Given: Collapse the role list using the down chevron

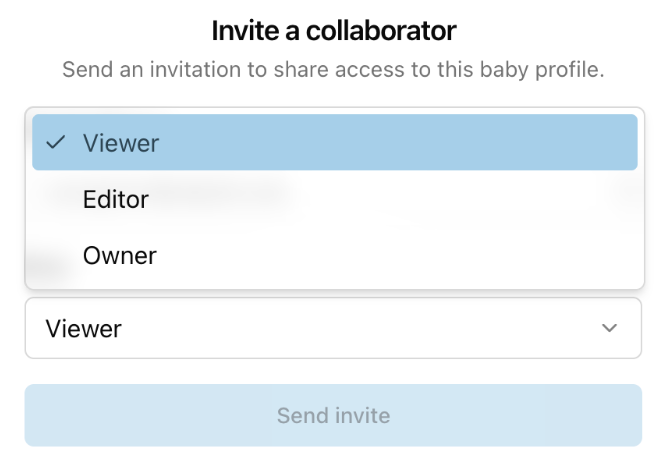Looking at the screenshot, I should click(x=609, y=328).
